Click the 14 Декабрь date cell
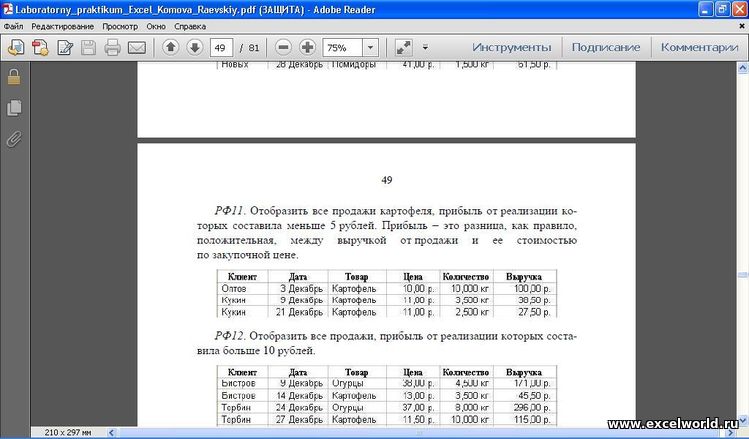The height and width of the screenshot is (439, 749). tap(300, 396)
